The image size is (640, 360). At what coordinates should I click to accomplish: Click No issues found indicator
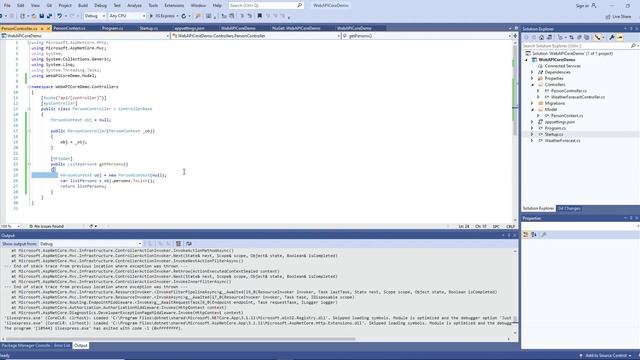[46, 226]
